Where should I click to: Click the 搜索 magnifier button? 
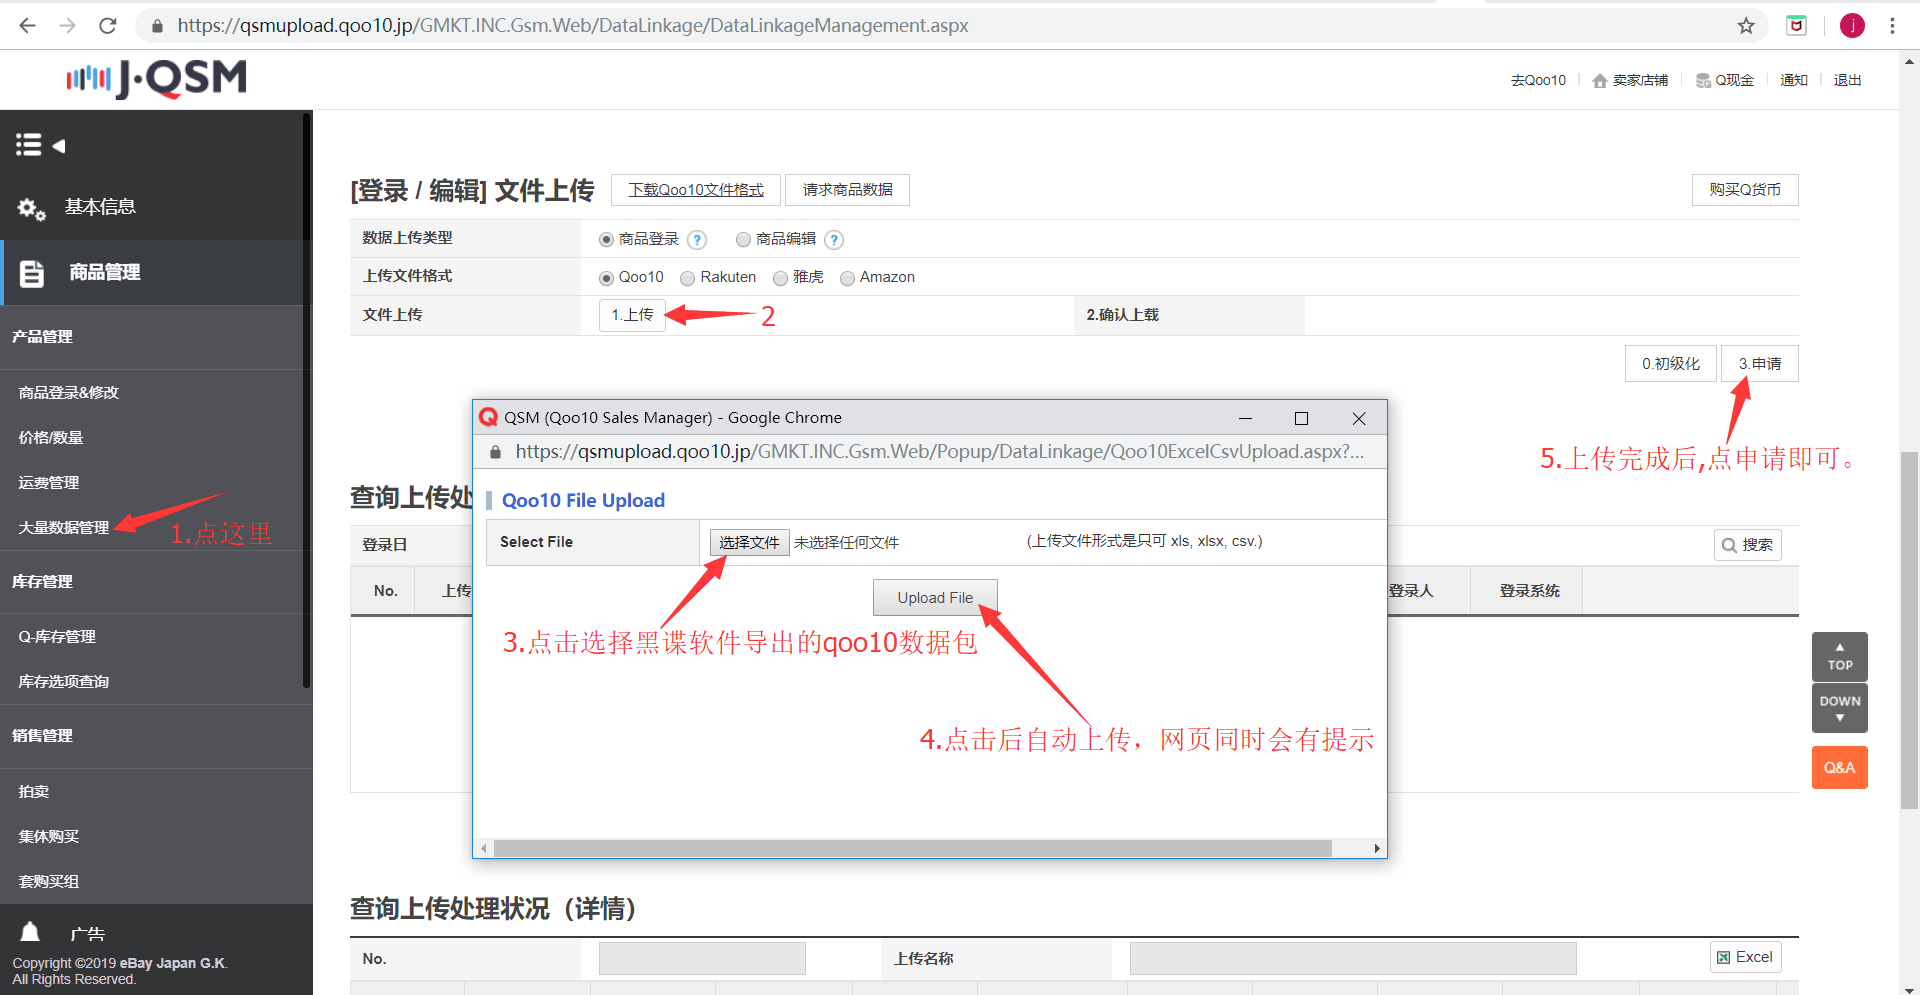(x=1747, y=545)
